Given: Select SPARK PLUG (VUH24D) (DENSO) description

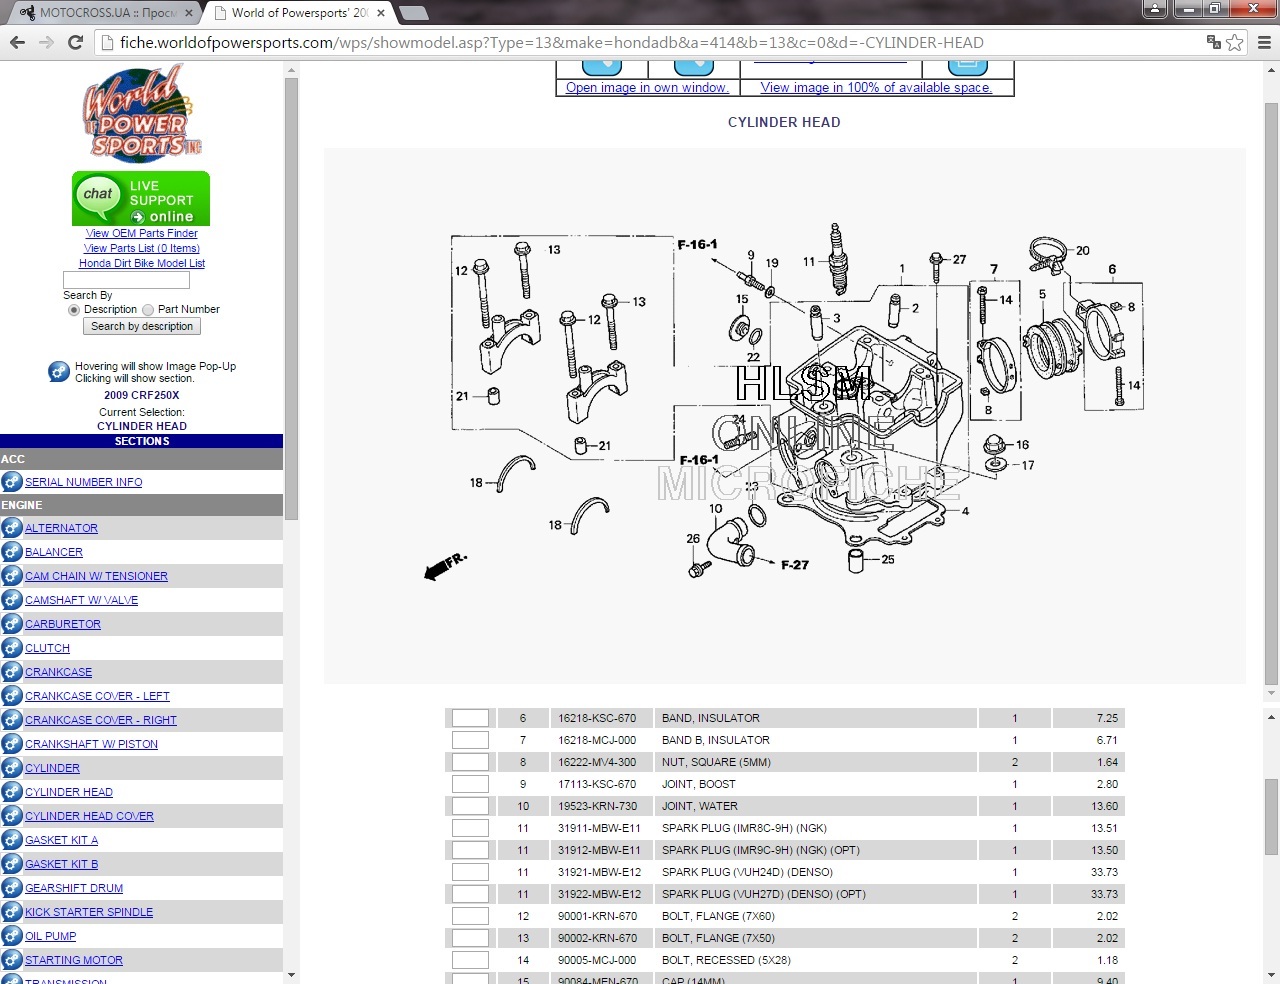Looking at the screenshot, I should [x=747, y=872].
